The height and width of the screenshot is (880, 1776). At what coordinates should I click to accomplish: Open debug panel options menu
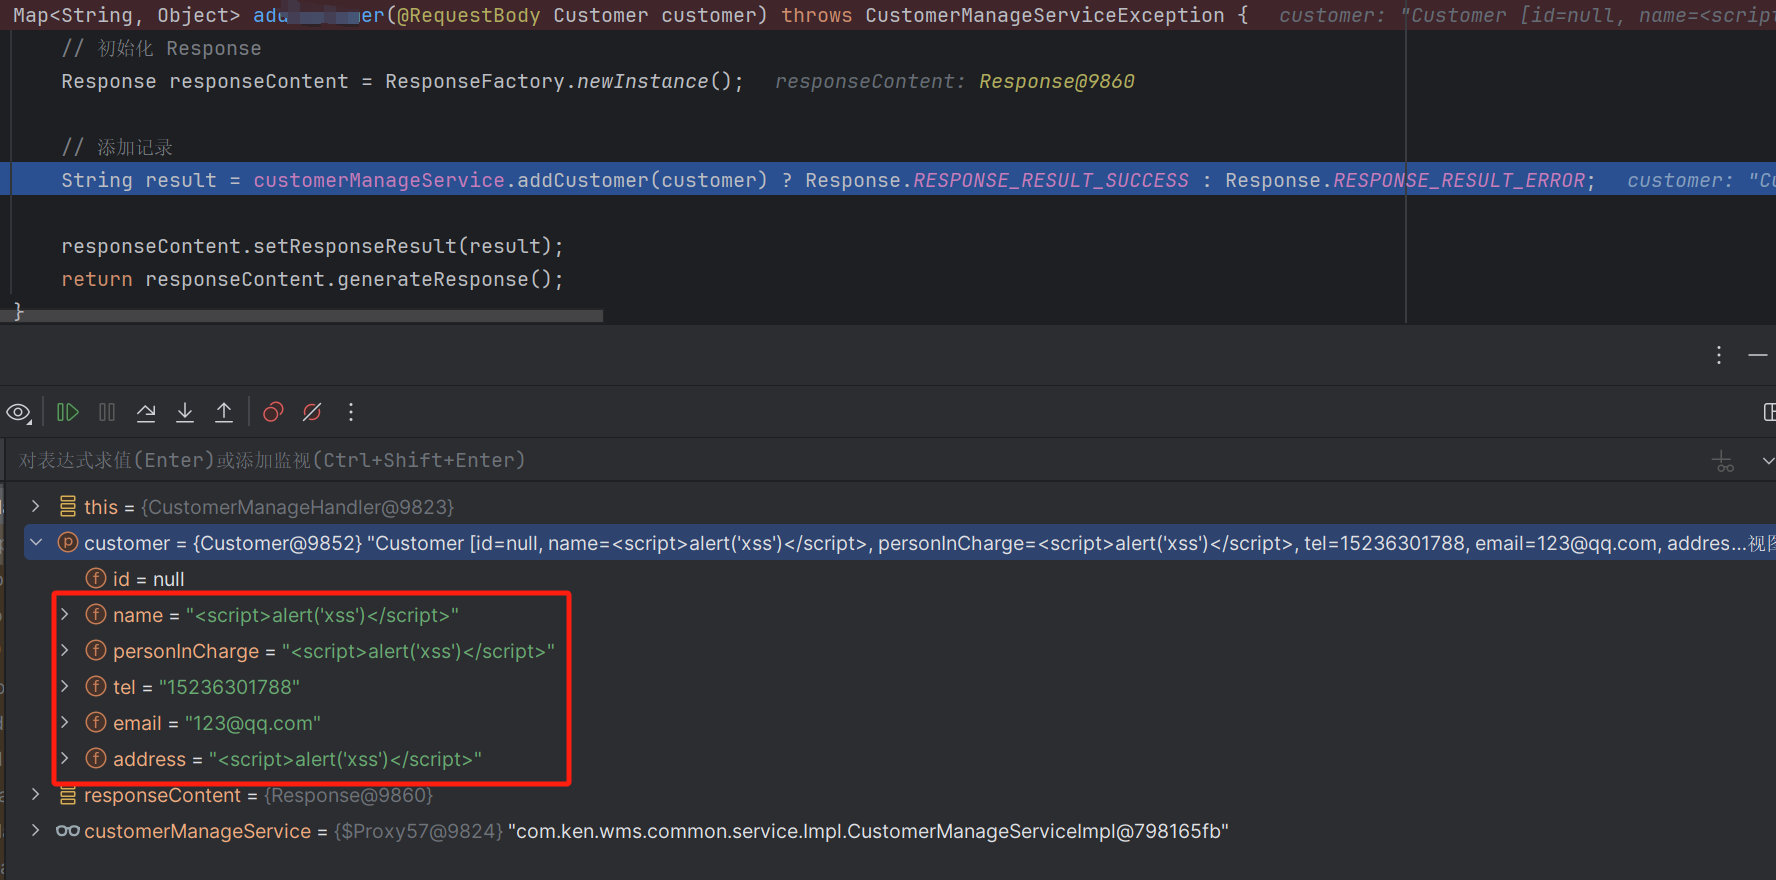[1719, 355]
